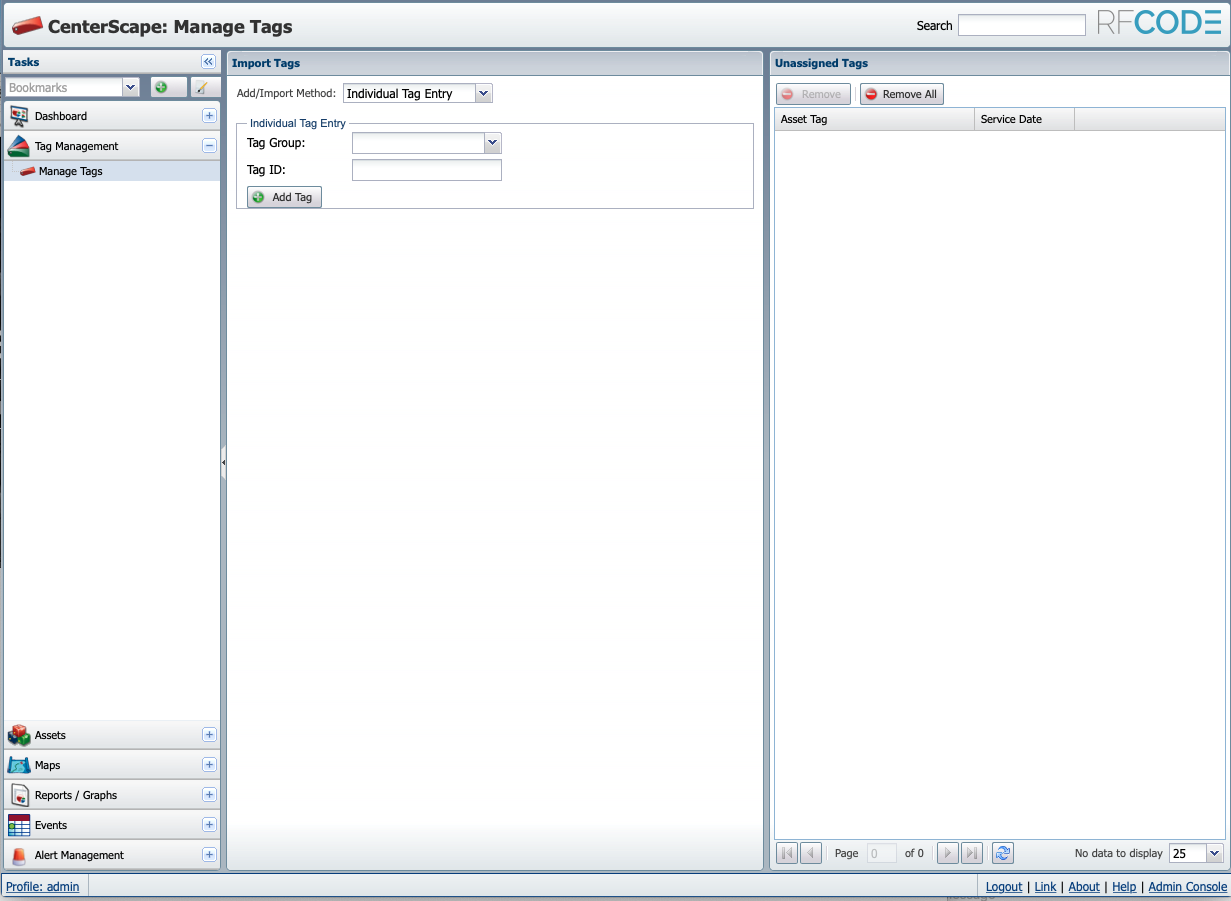Viewport: 1231px width, 901px height.
Task: Open the Help link
Action: point(1124,887)
